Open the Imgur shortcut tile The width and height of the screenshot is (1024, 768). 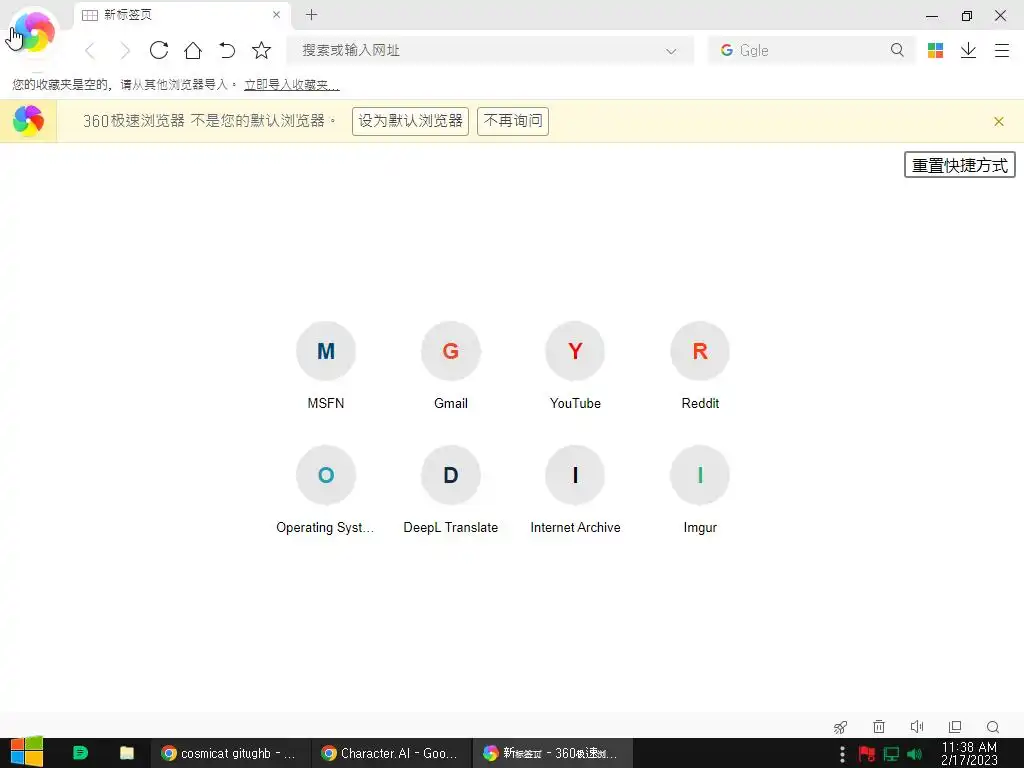point(700,490)
